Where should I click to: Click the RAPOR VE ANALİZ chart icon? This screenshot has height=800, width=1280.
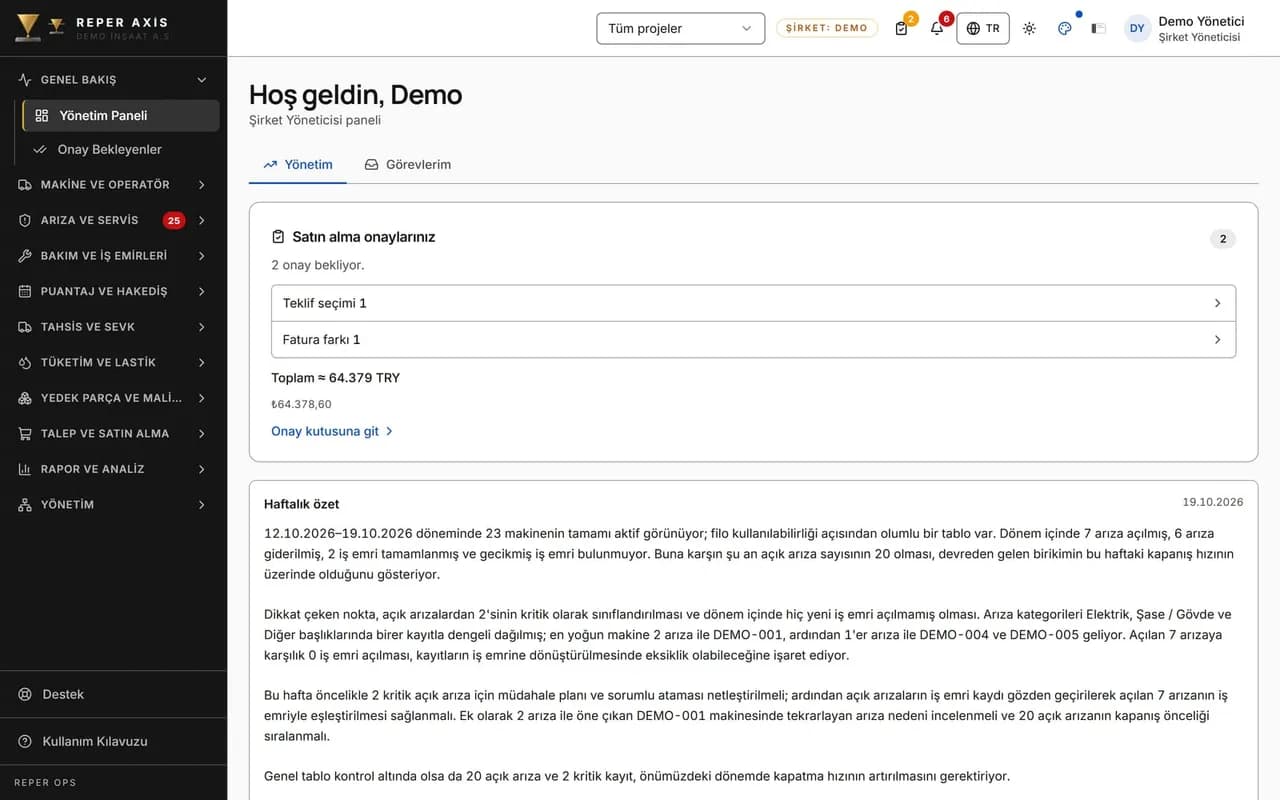coord(25,469)
